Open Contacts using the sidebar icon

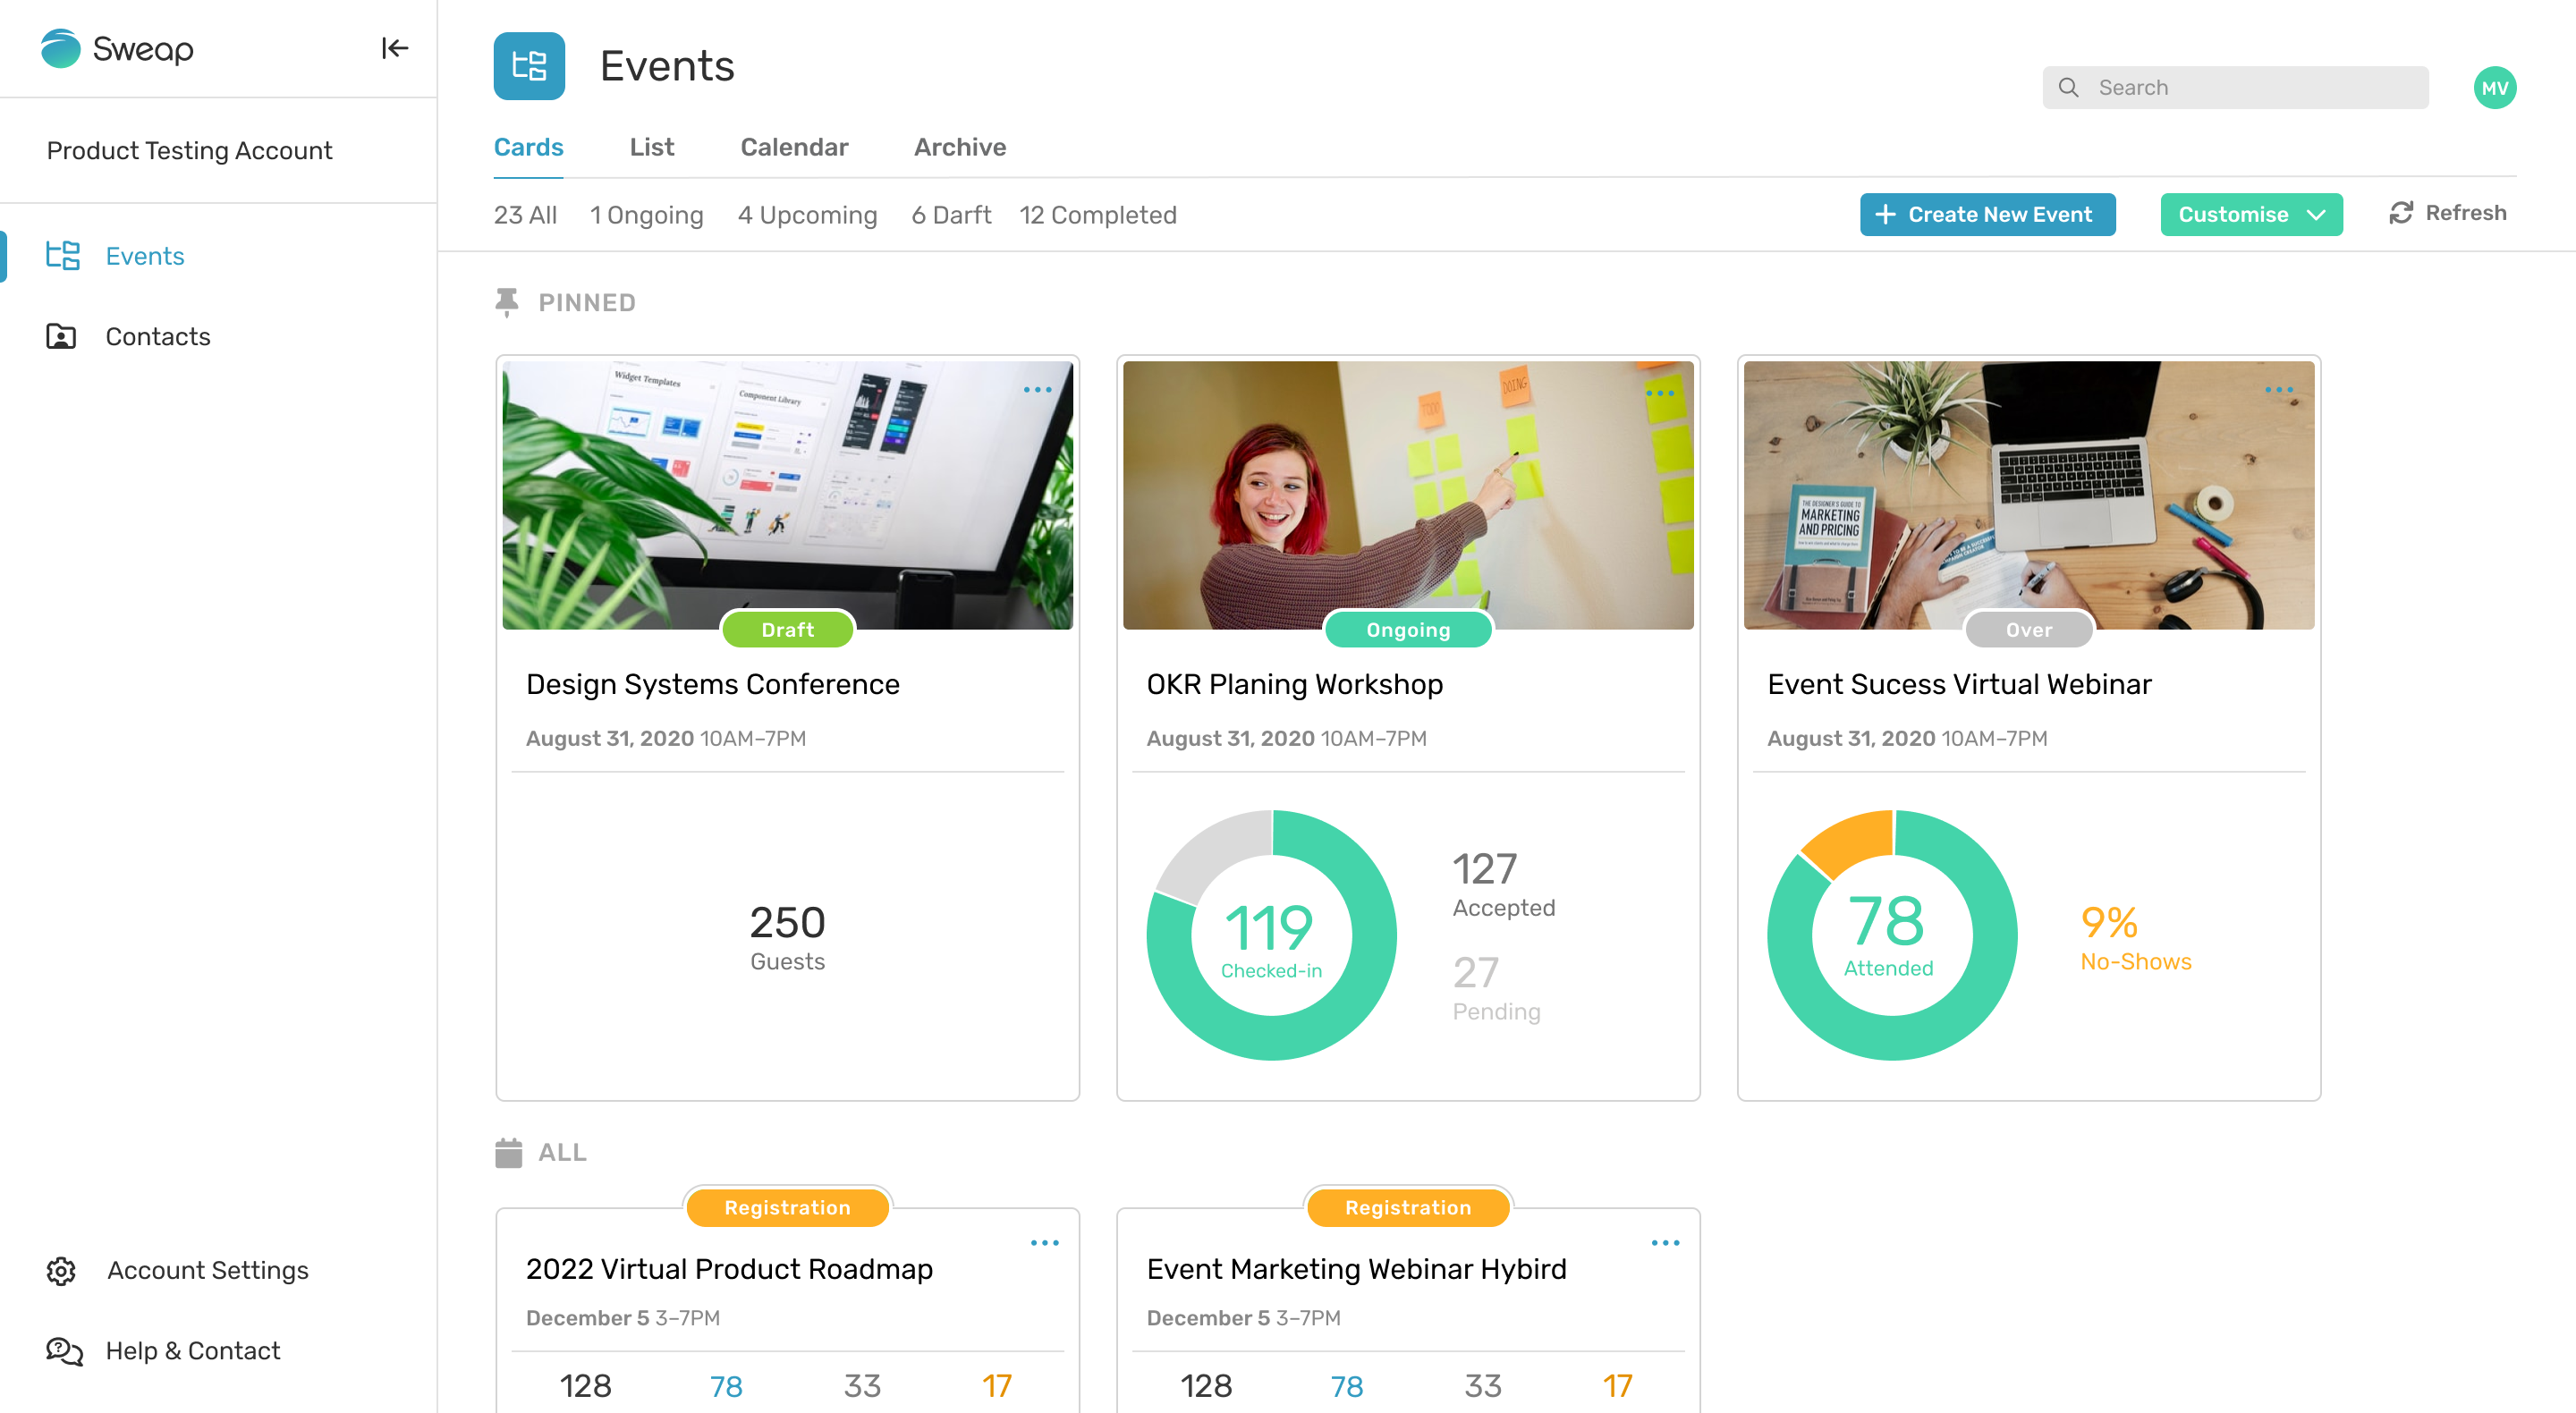[61, 337]
